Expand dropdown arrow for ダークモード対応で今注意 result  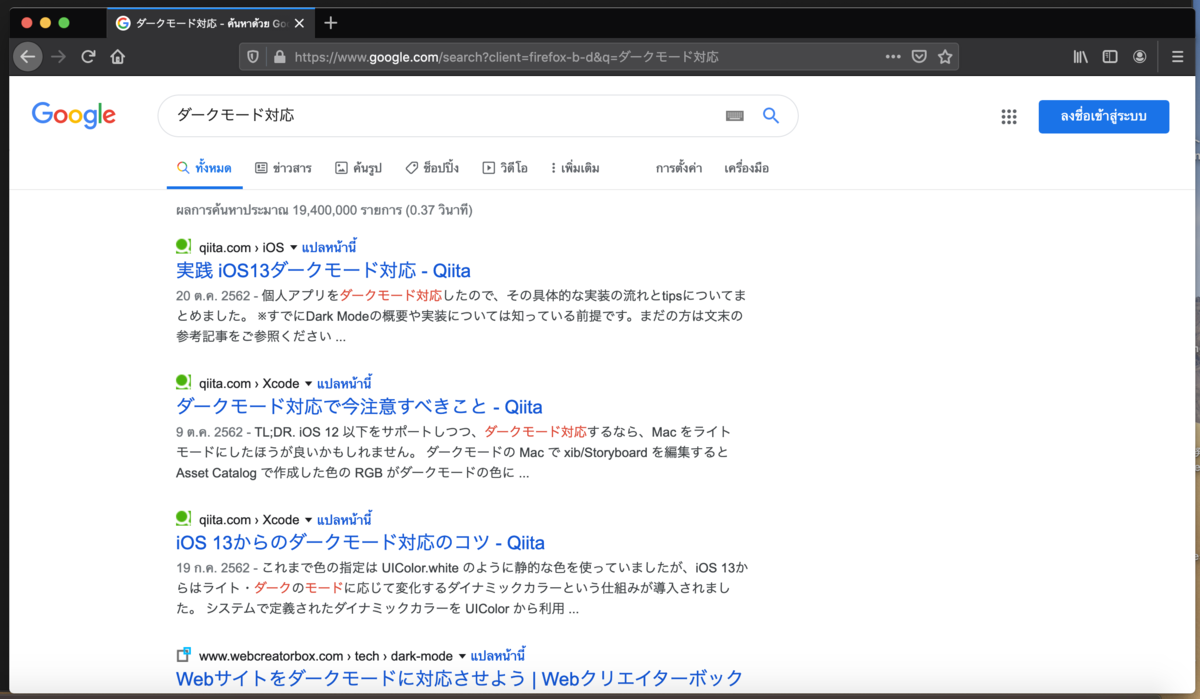tap(309, 383)
